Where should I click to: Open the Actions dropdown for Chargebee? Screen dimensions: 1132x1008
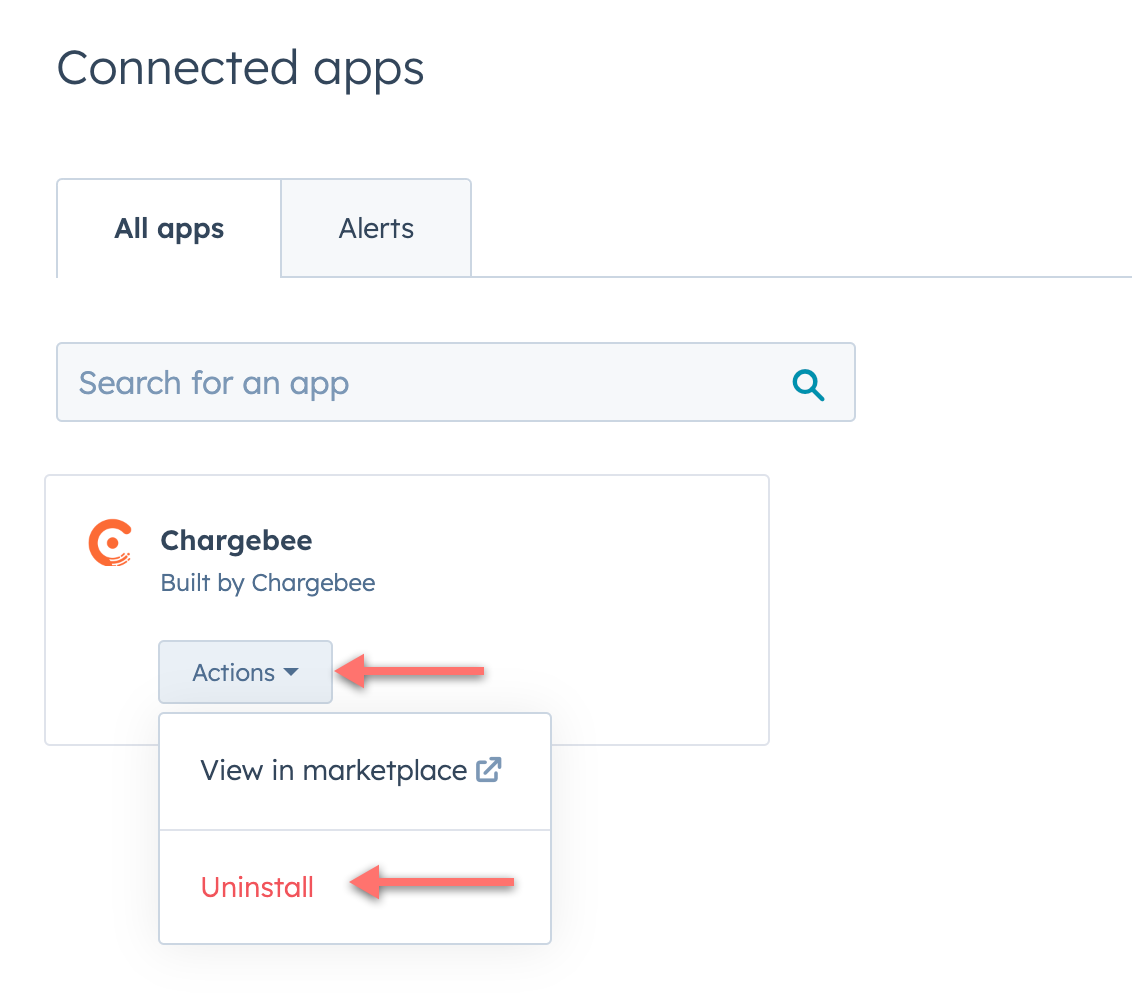245,672
